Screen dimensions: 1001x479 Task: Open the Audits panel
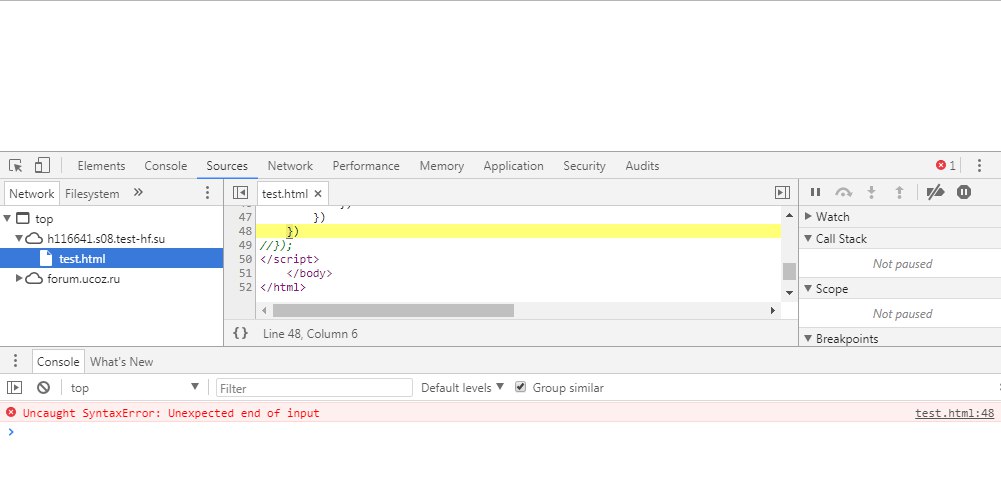[642, 166]
